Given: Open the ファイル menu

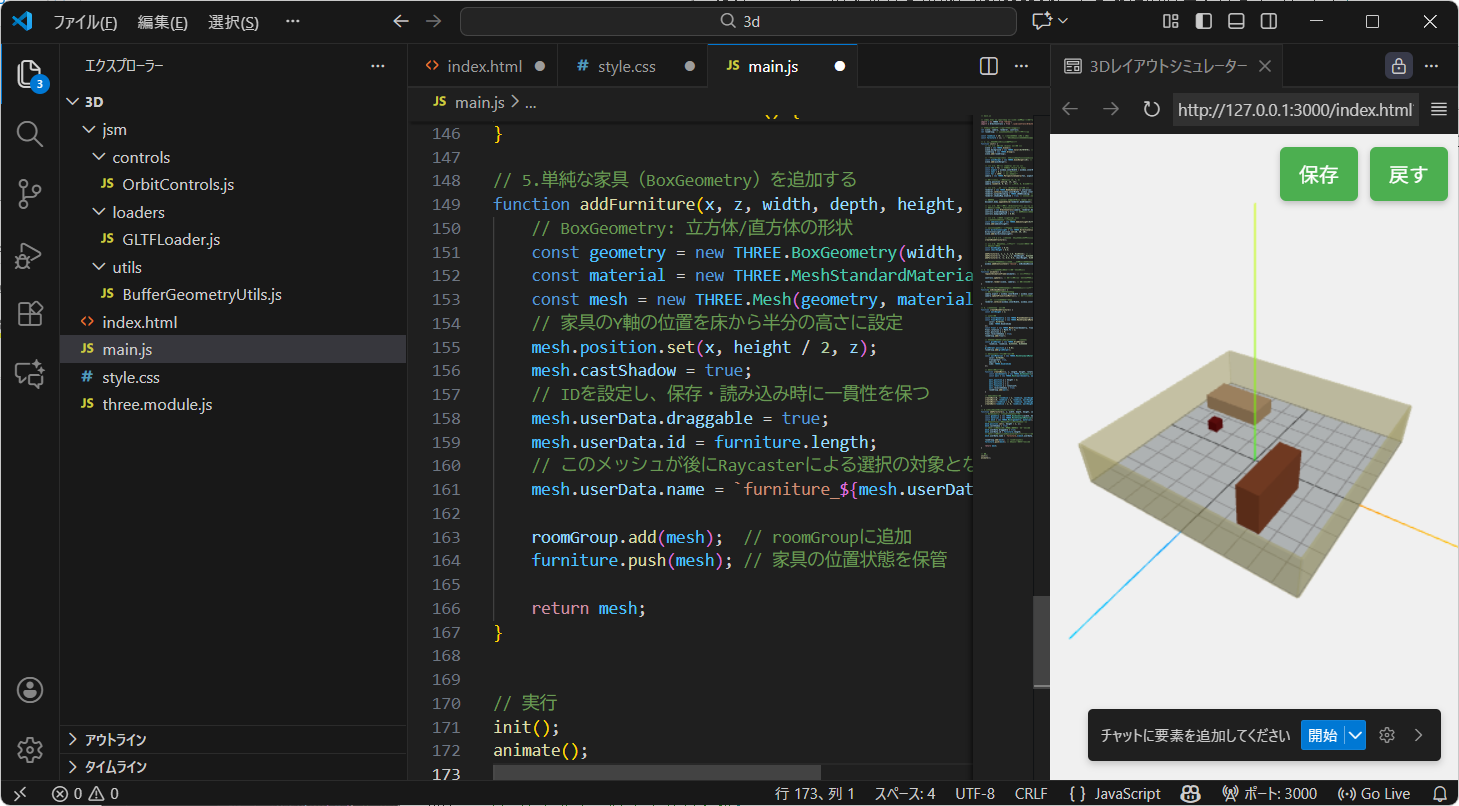Looking at the screenshot, I should coord(88,22).
